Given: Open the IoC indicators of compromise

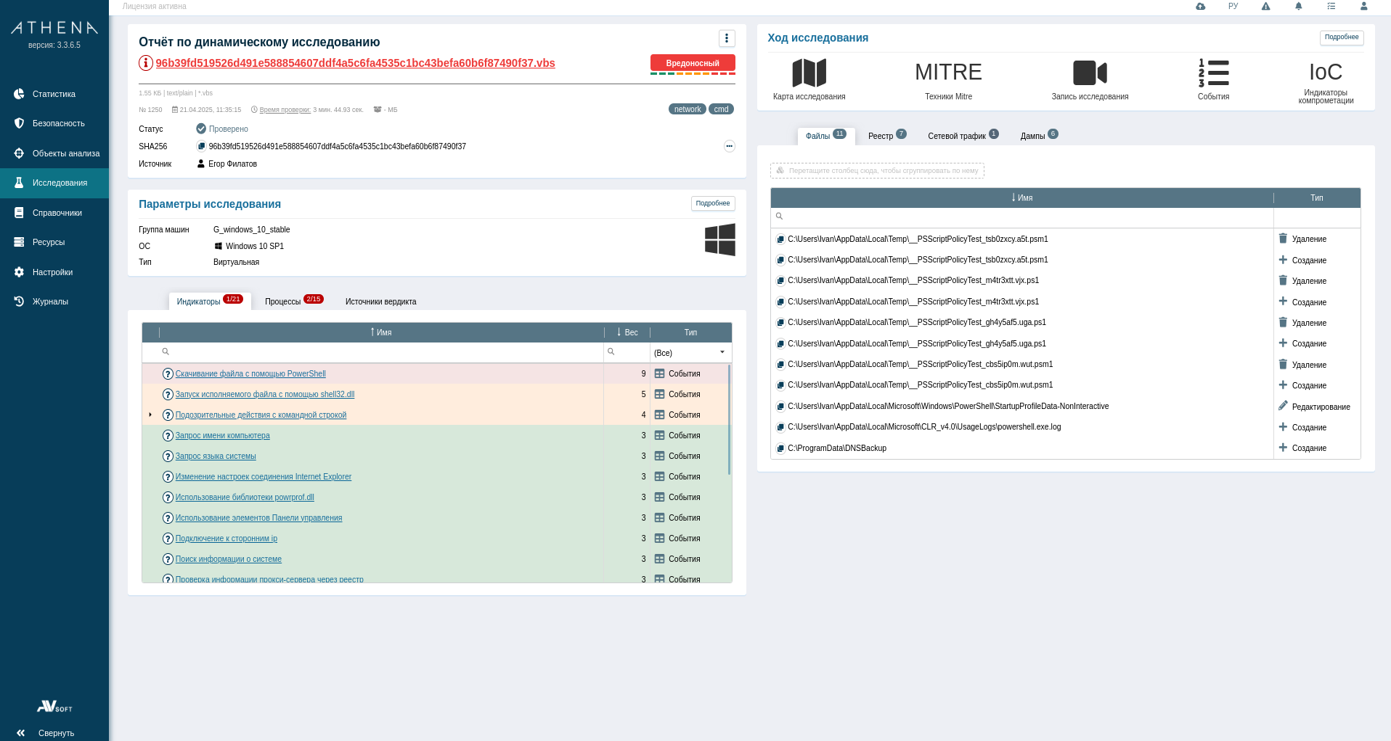Looking at the screenshot, I should [x=1325, y=74].
